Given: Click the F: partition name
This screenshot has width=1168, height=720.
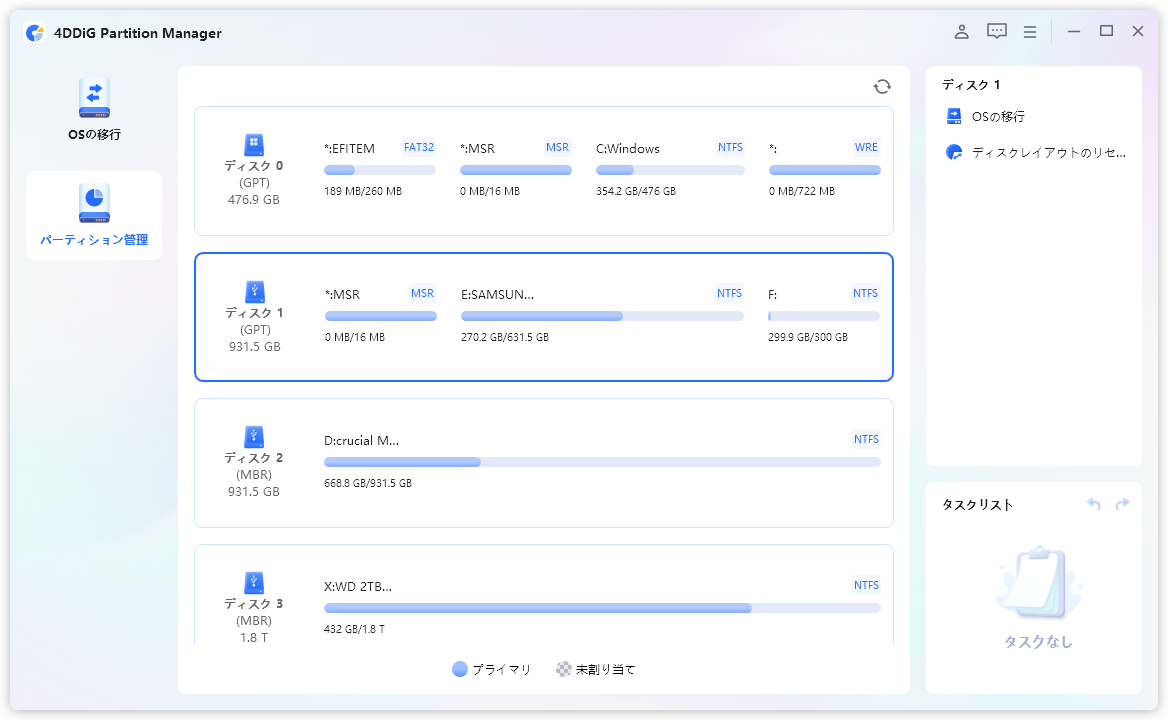Looking at the screenshot, I should (772, 295).
